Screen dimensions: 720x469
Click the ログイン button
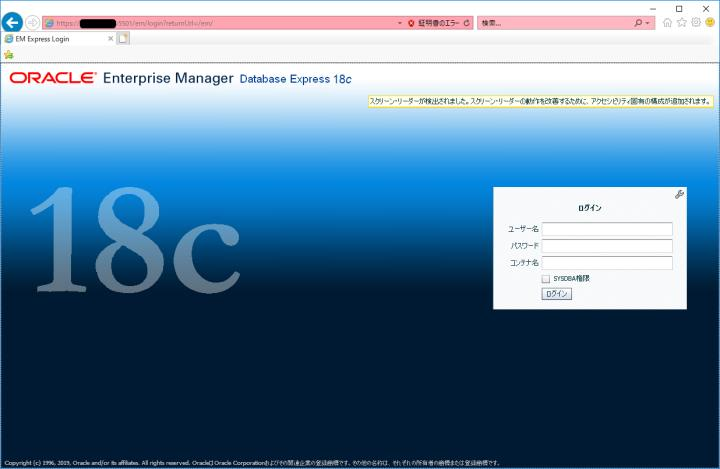(557, 294)
